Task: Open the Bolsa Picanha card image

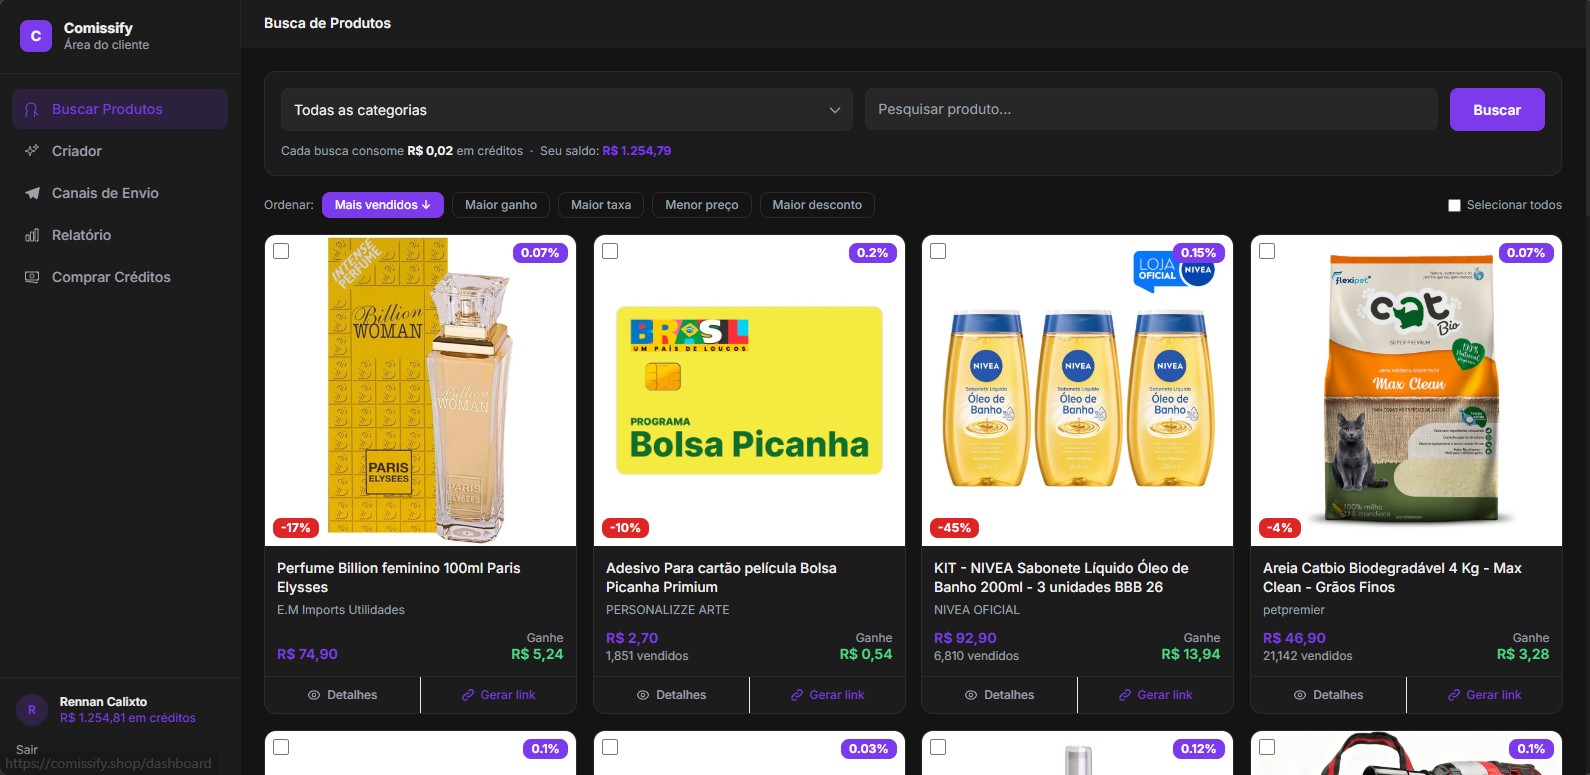Action: pos(749,390)
